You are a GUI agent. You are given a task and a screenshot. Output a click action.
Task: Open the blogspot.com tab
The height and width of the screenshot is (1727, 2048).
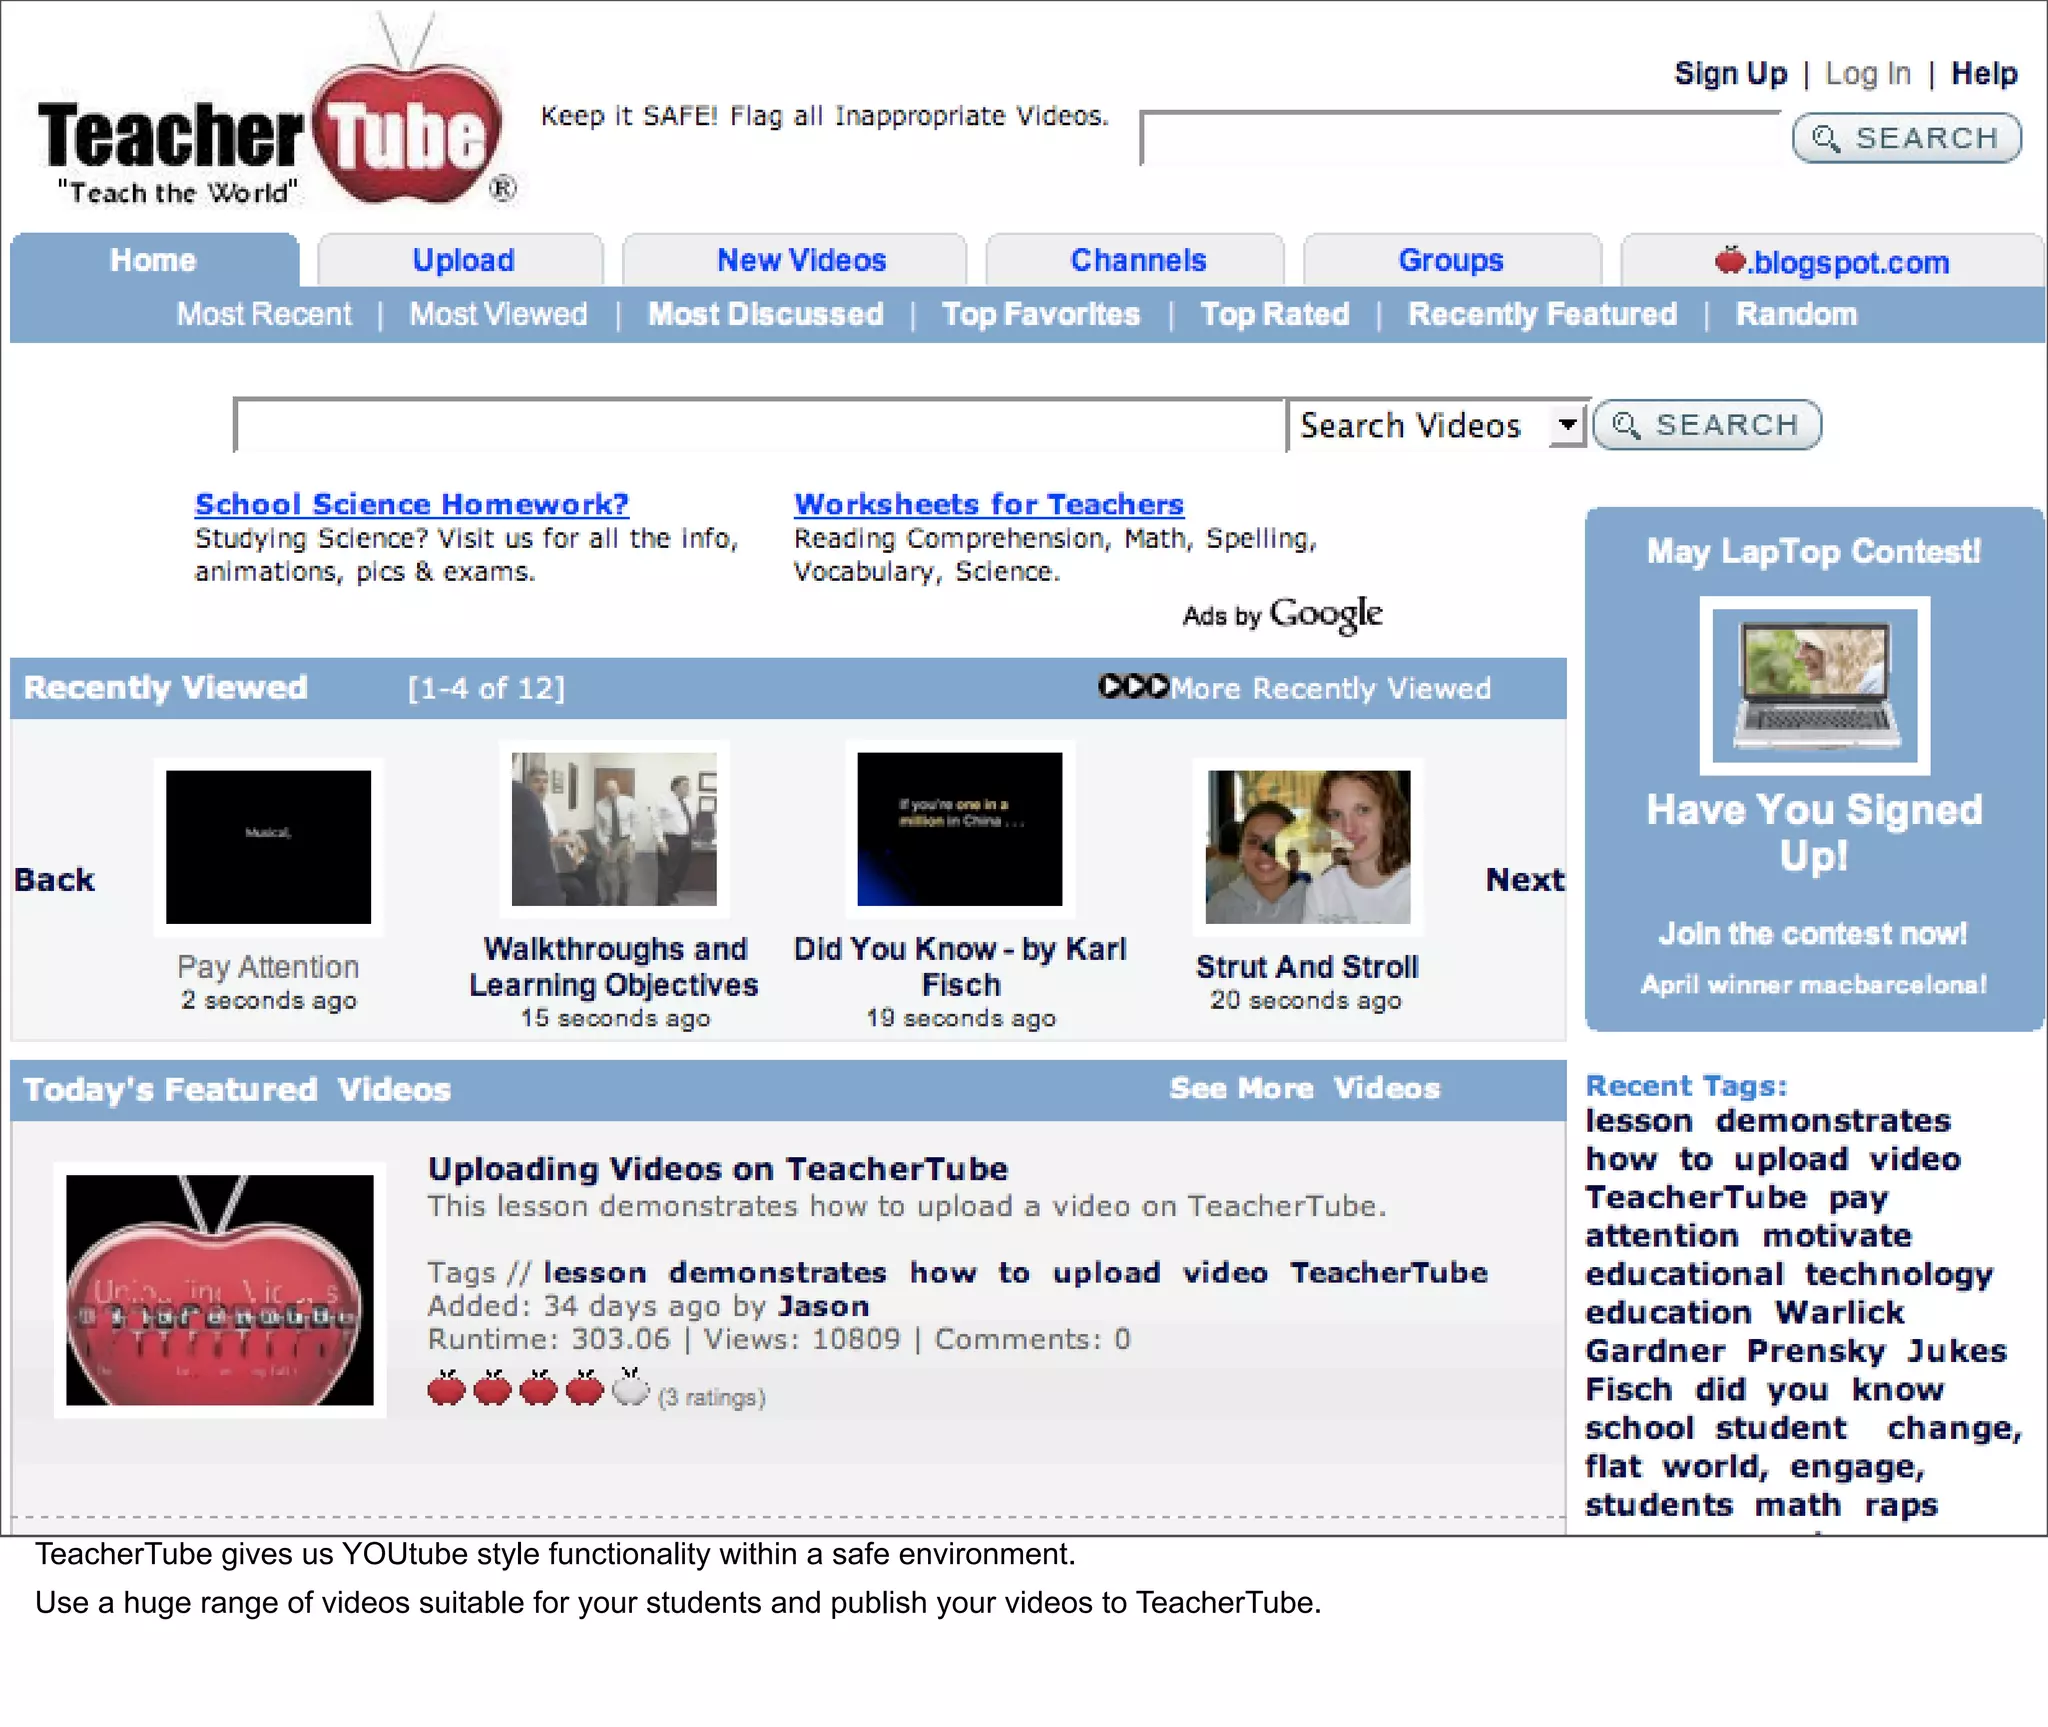pos(1832,261)
